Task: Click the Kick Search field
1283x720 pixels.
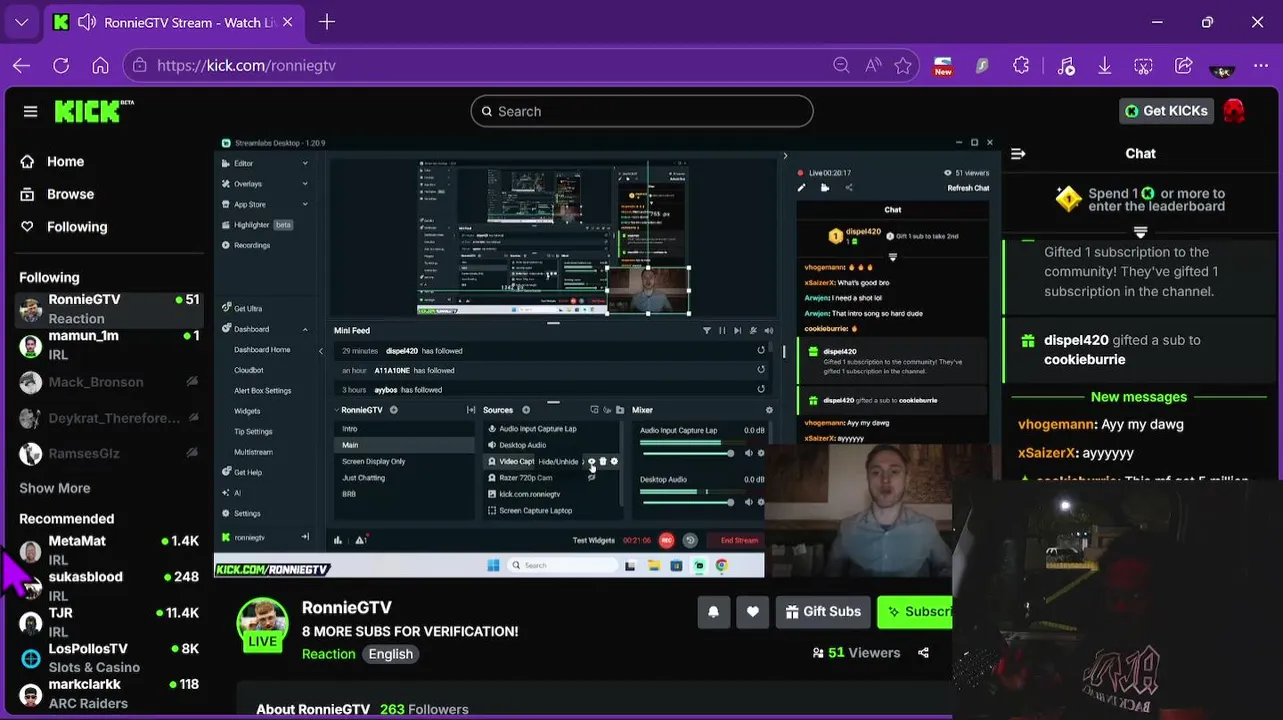Action: click(x=642, y=111)
